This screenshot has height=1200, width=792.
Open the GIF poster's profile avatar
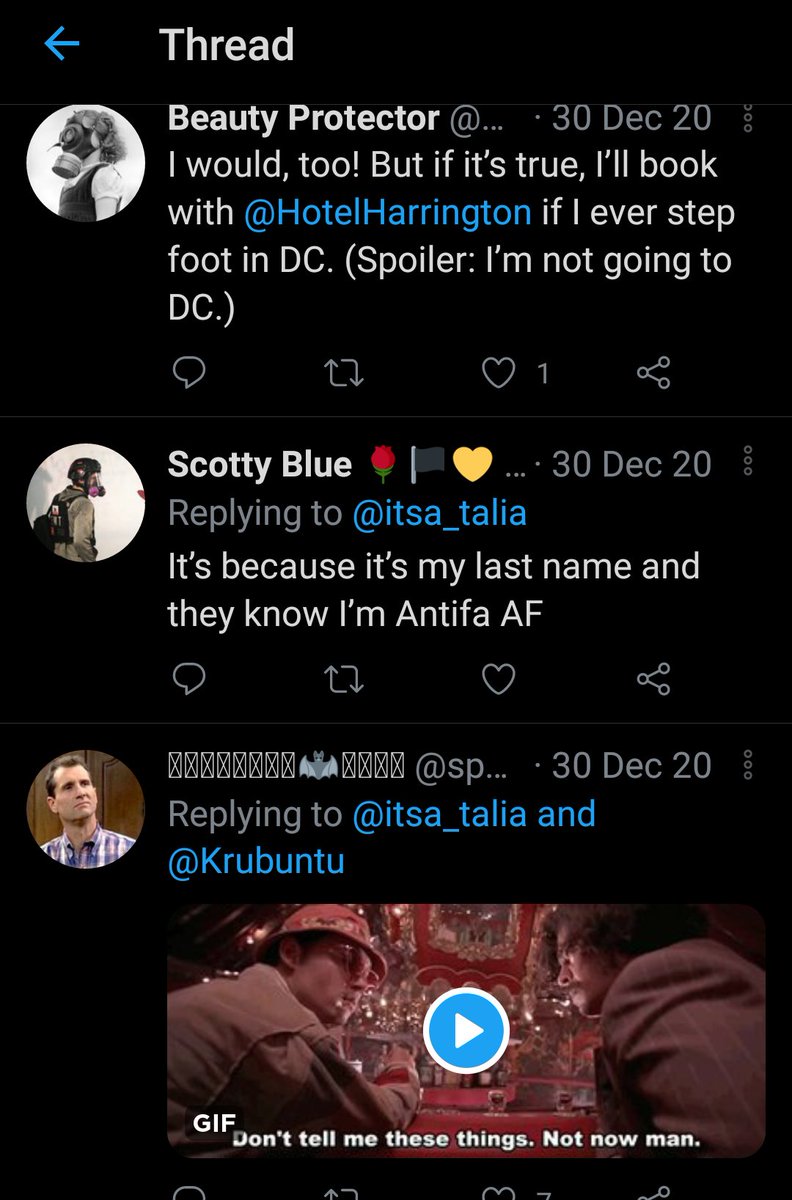[86, 808]
